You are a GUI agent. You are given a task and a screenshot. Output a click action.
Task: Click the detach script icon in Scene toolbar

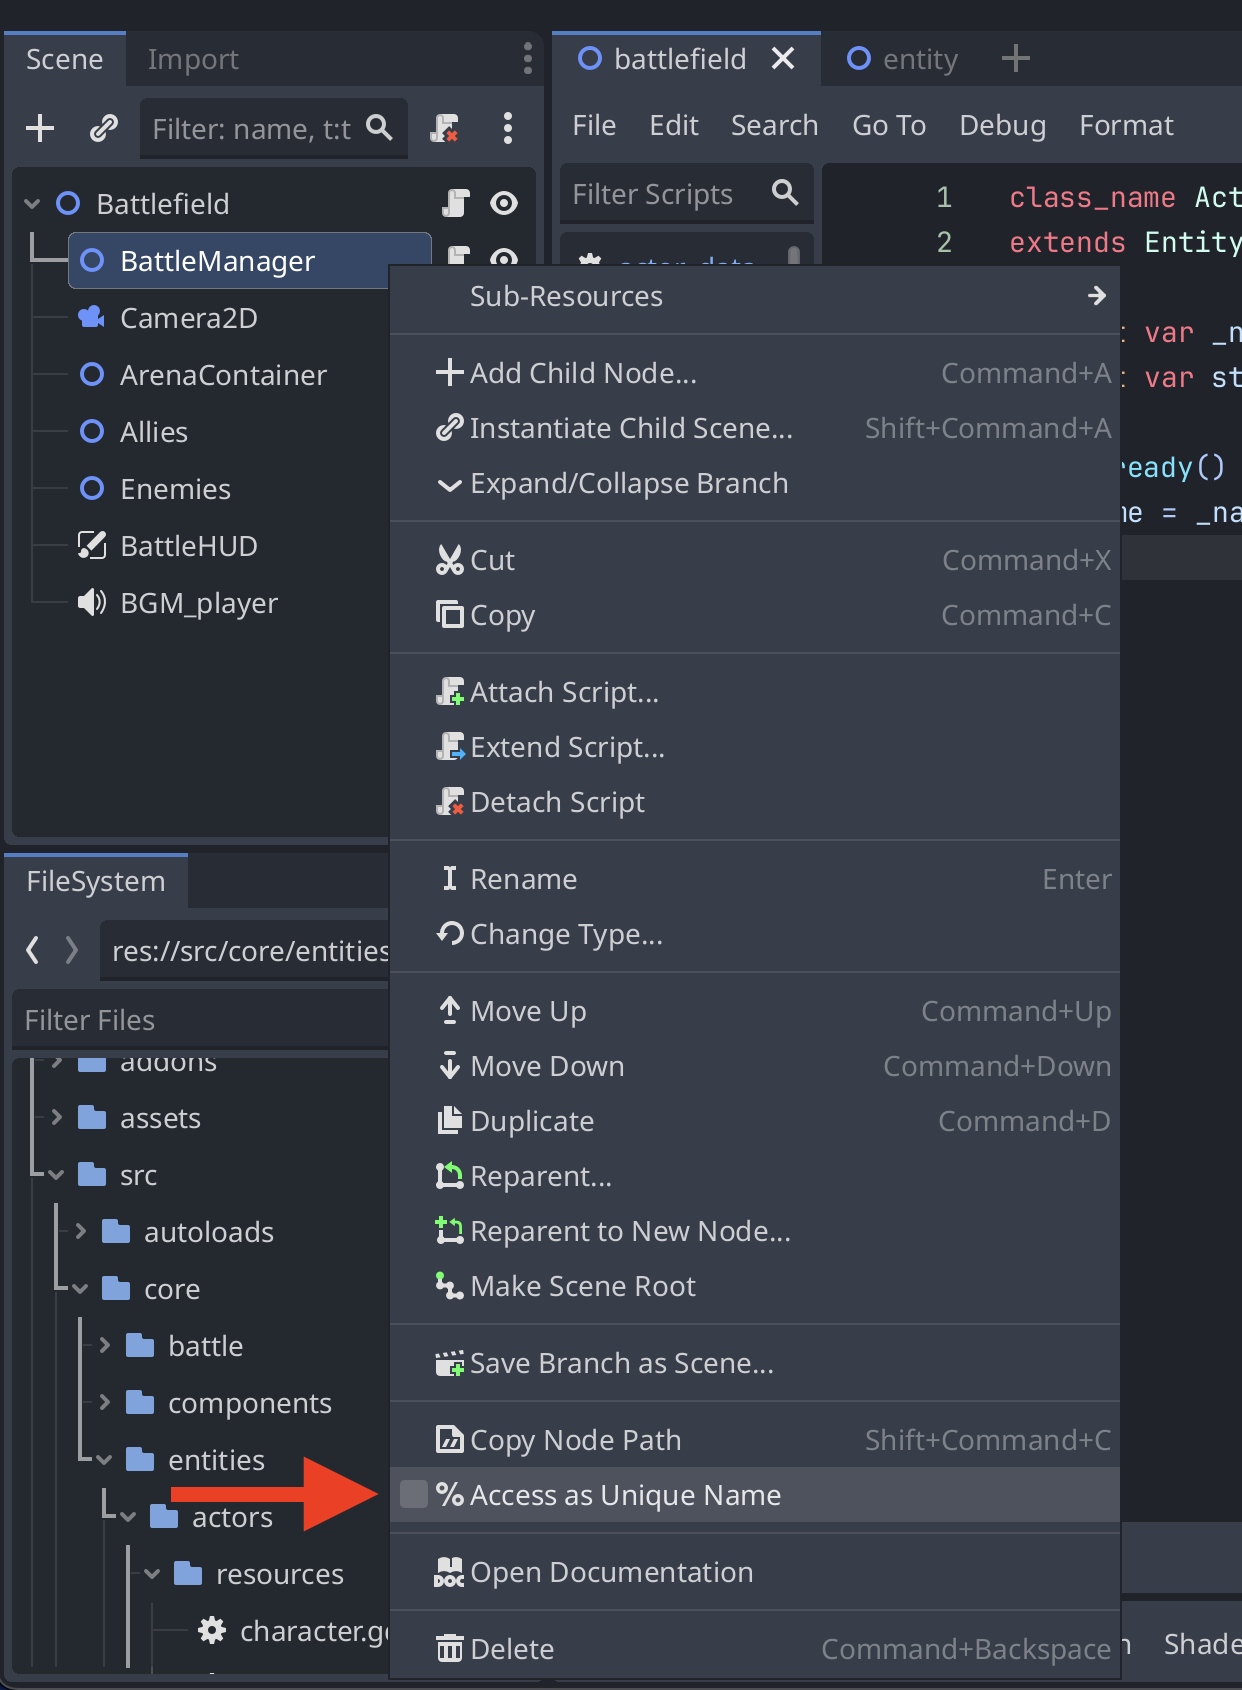pyautogui.click(x=444, y=128)
